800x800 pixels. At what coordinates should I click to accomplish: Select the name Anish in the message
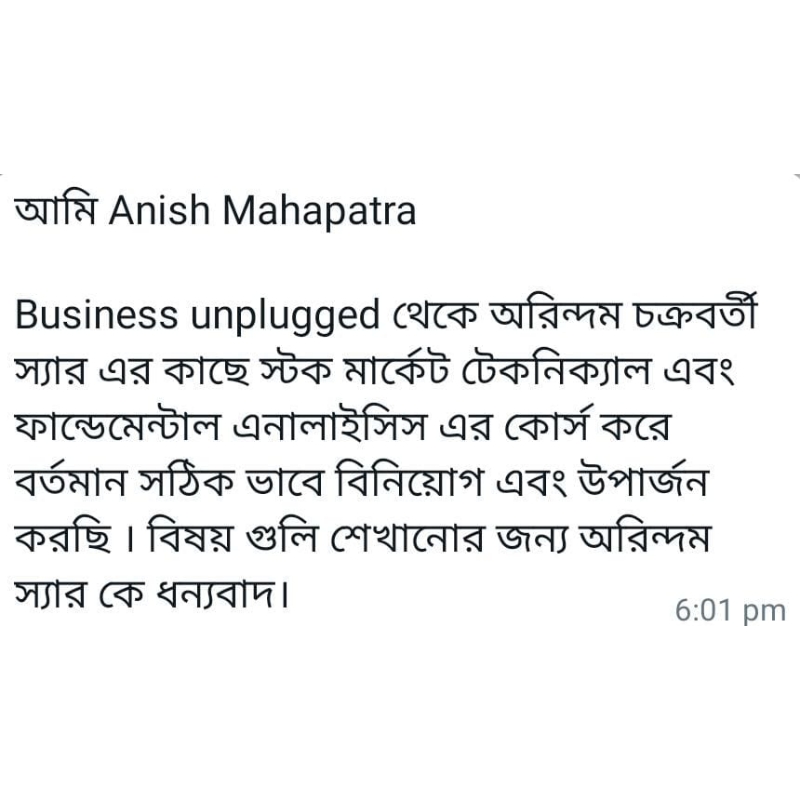159,210
